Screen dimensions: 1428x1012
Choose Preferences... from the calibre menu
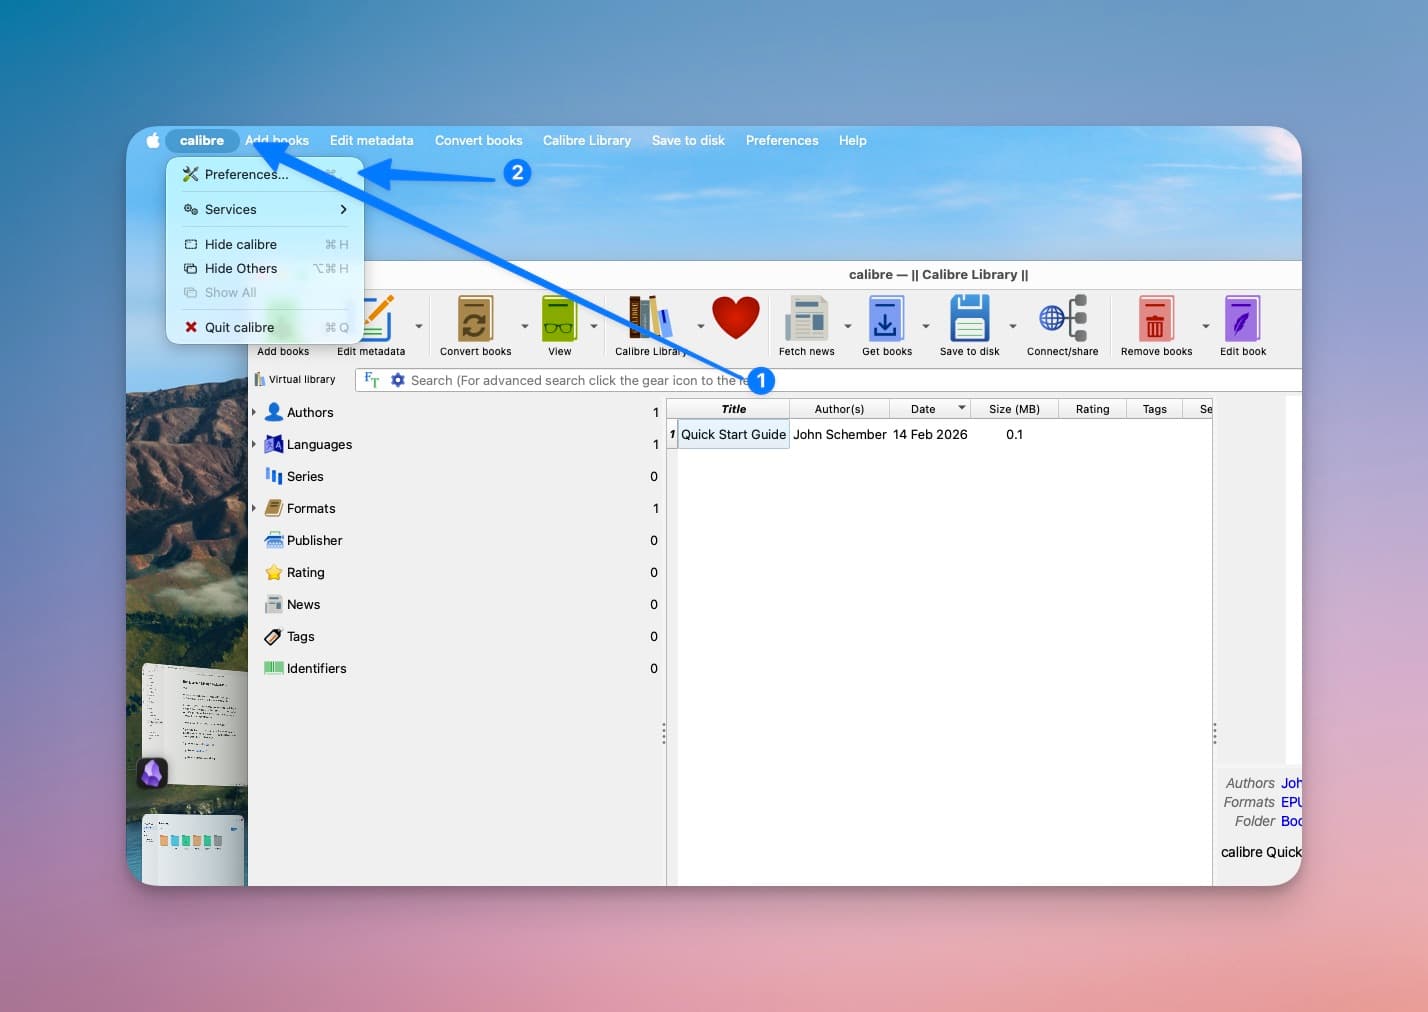pos(246,174)
